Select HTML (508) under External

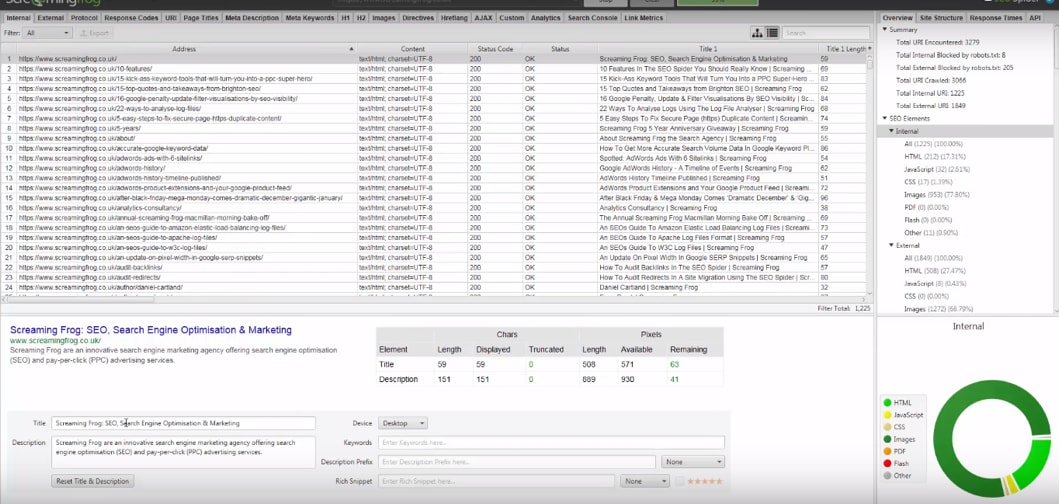click(933, 271)
